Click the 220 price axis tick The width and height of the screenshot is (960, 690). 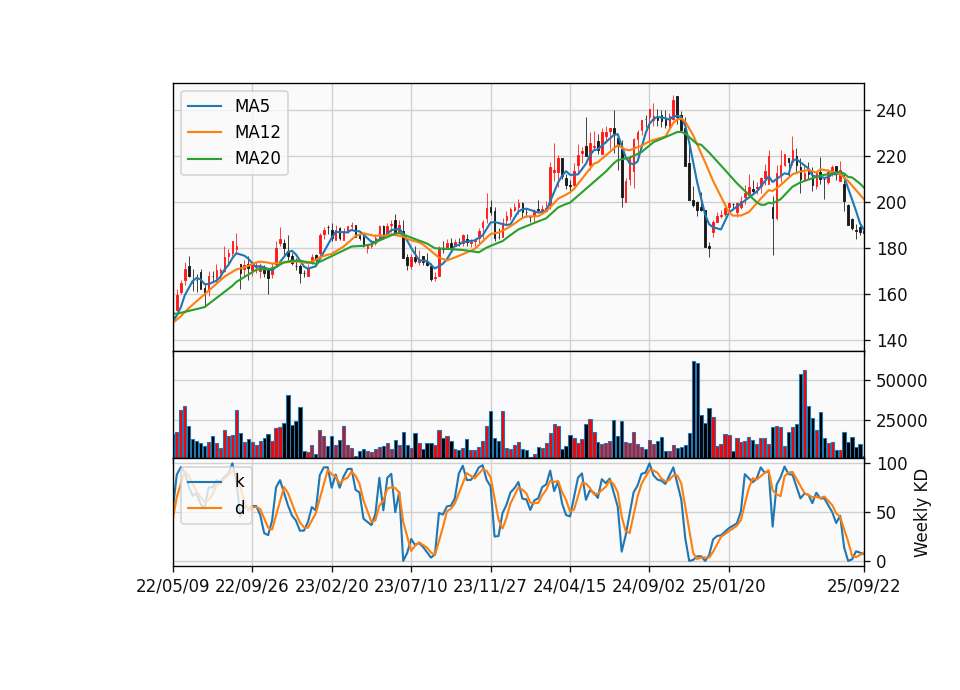pyautogui.click(x=891, y=157)
